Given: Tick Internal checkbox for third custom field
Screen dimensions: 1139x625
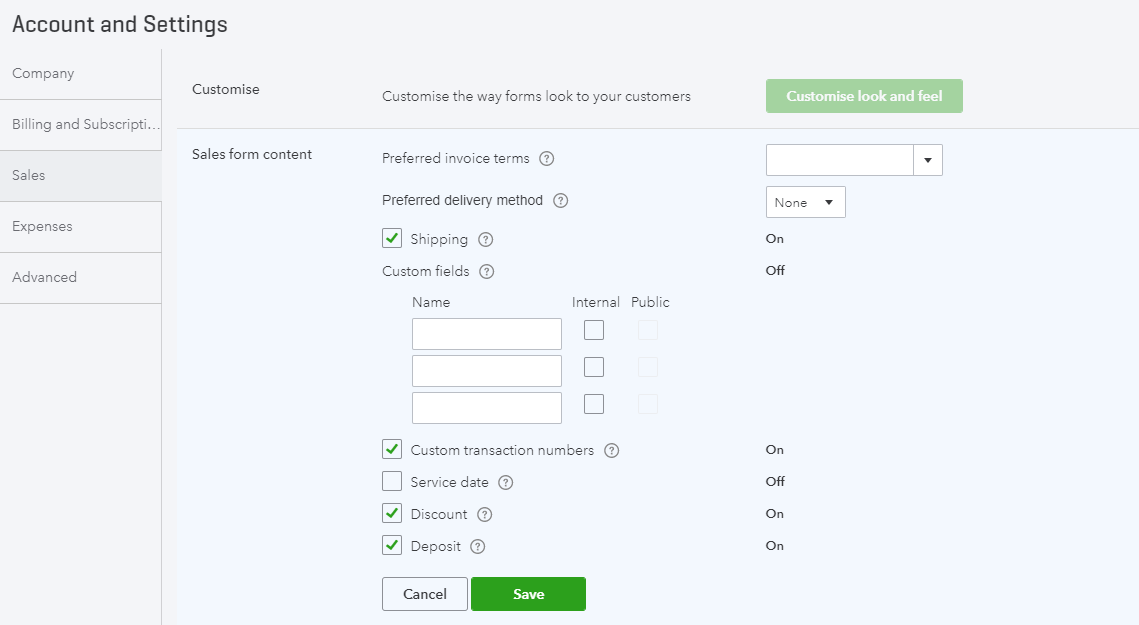Looking at the screenshot, I should click(x=593, y=404).
